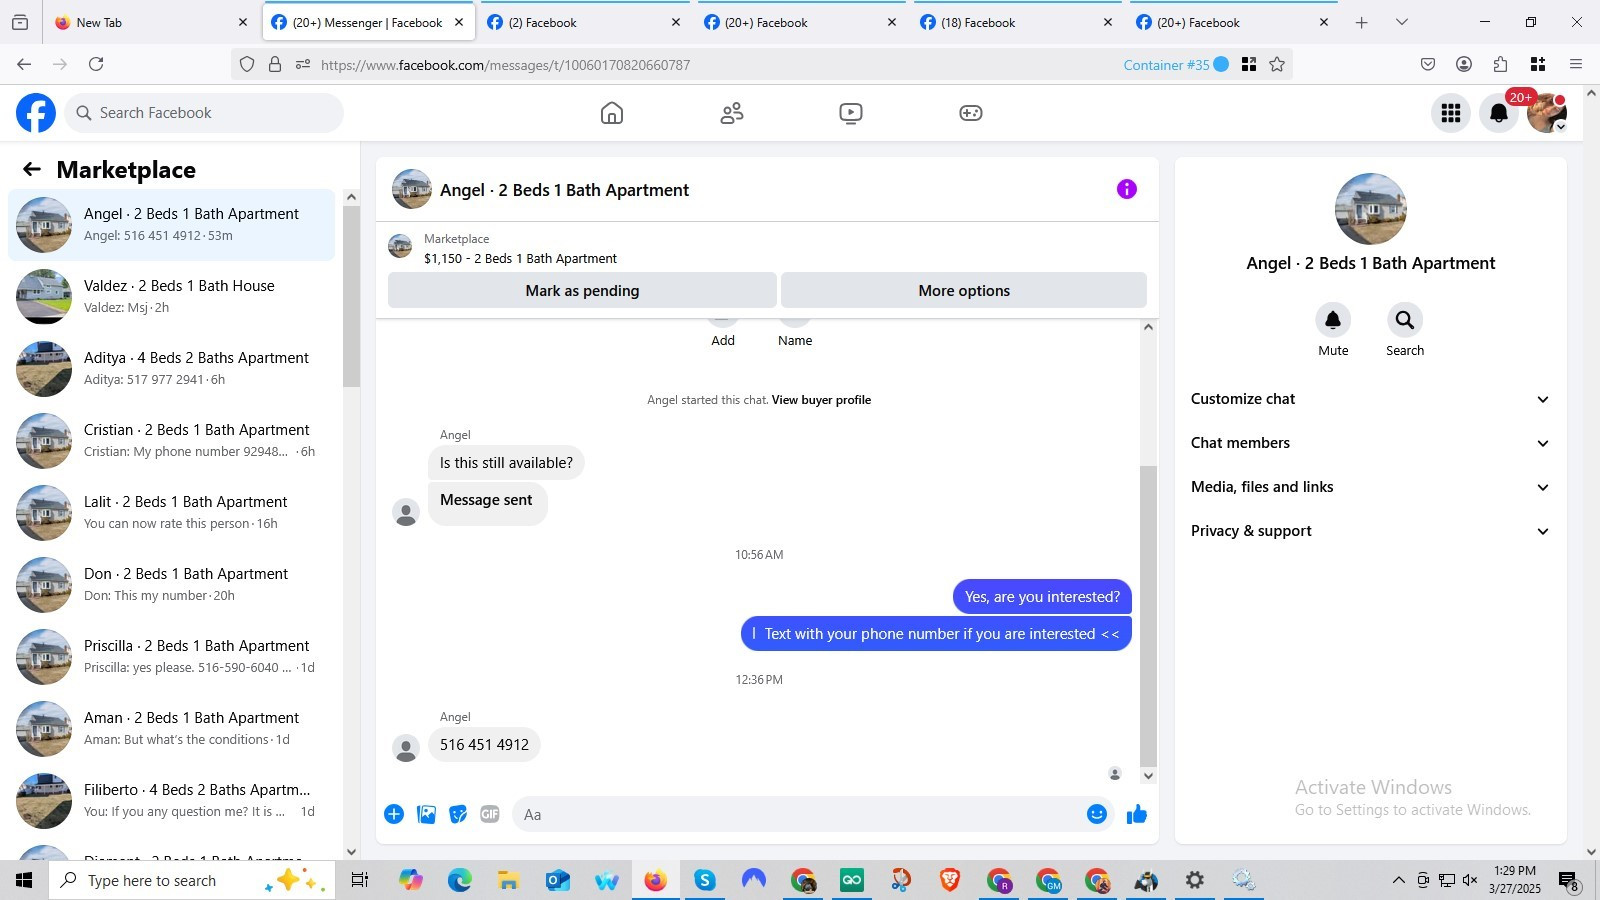Open the emoji picker
Screen dimensions: 1600x900
(1097, 814)
